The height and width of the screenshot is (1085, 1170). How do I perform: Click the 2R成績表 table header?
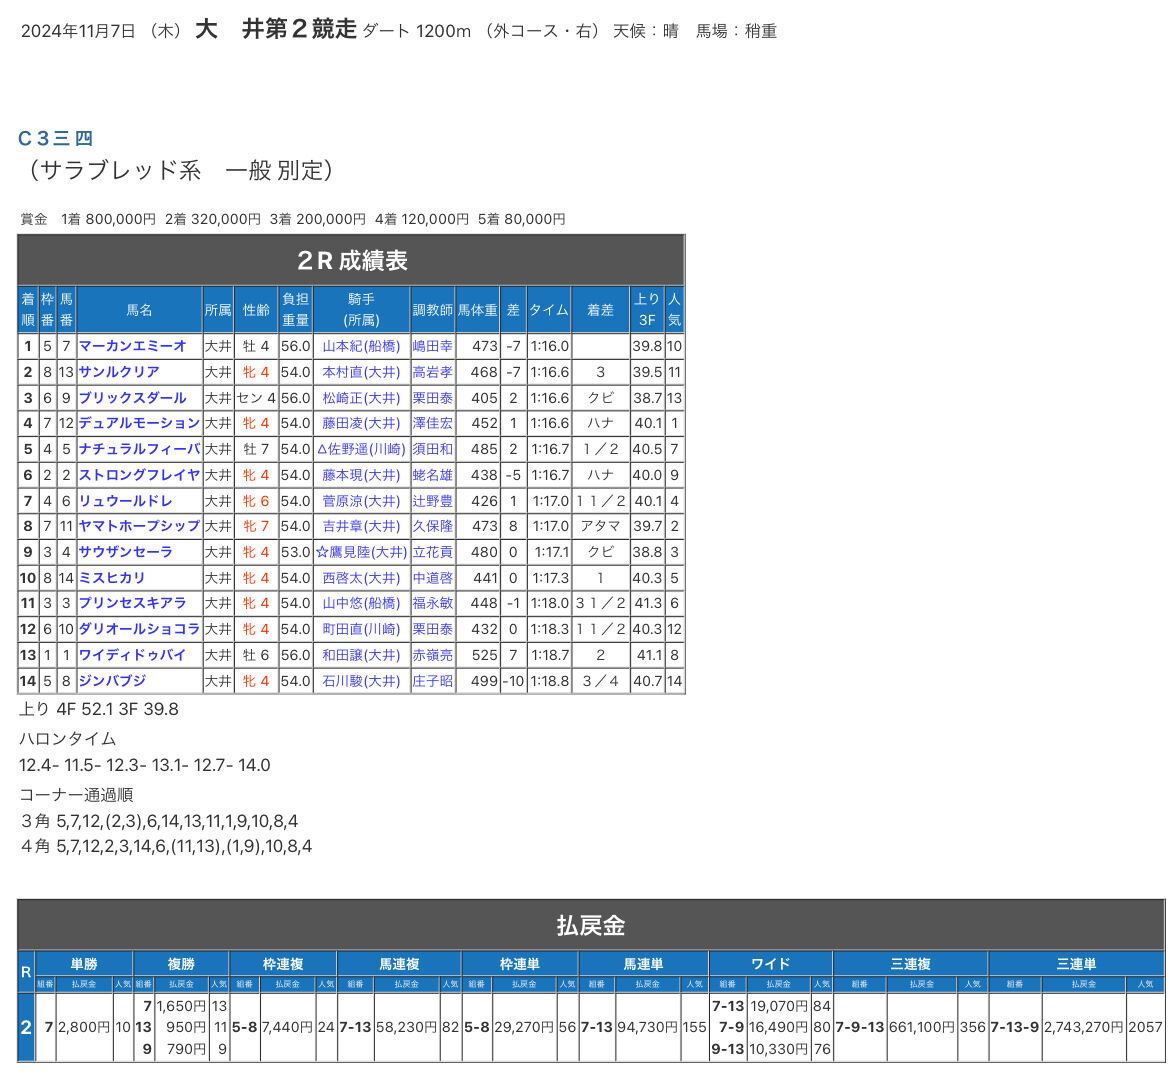pyautogui.click(x=351, y=260)
